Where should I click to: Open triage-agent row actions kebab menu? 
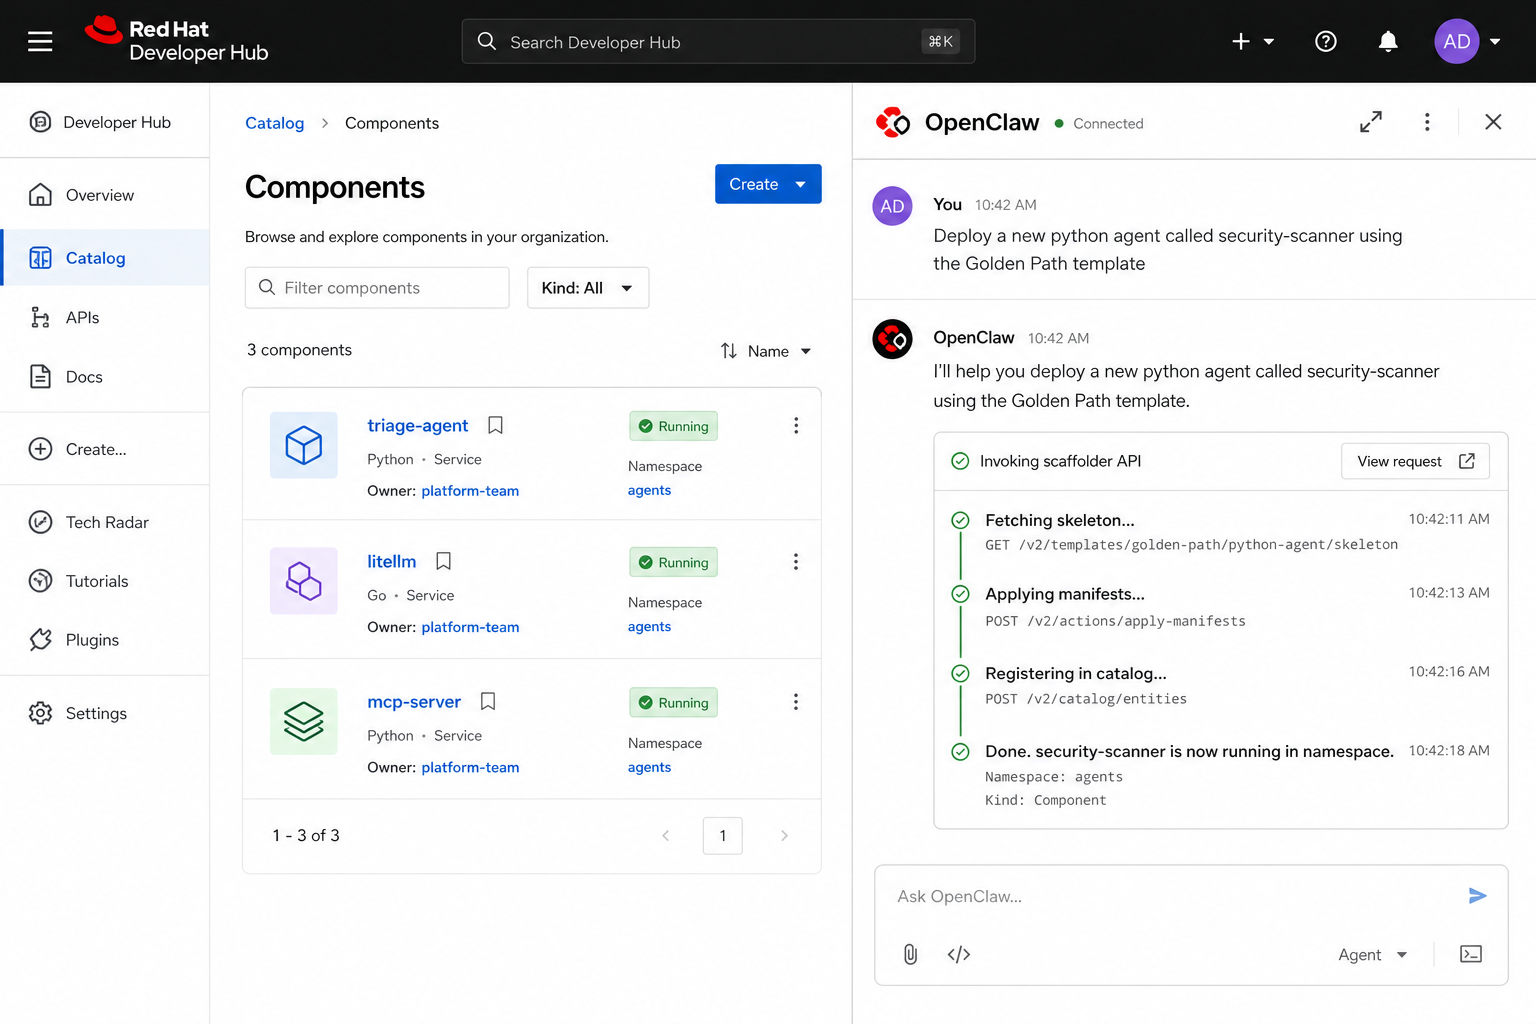796,426
